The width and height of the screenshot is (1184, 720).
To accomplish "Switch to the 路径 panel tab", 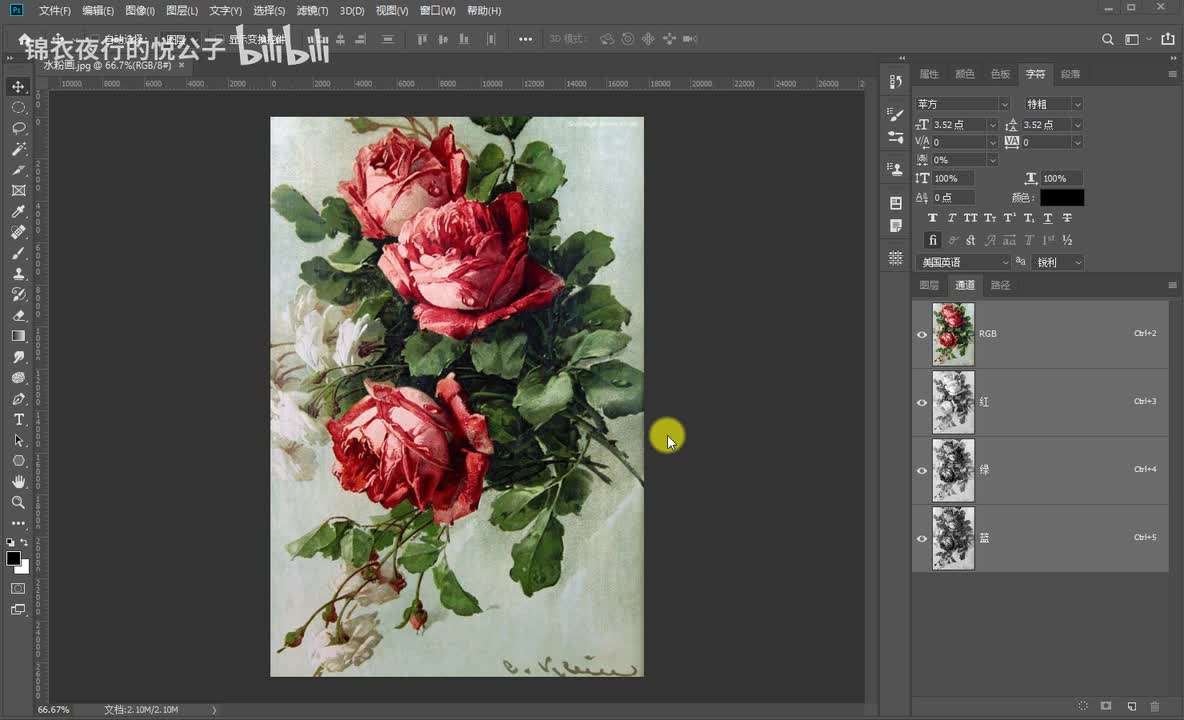I will point(1000,285).
